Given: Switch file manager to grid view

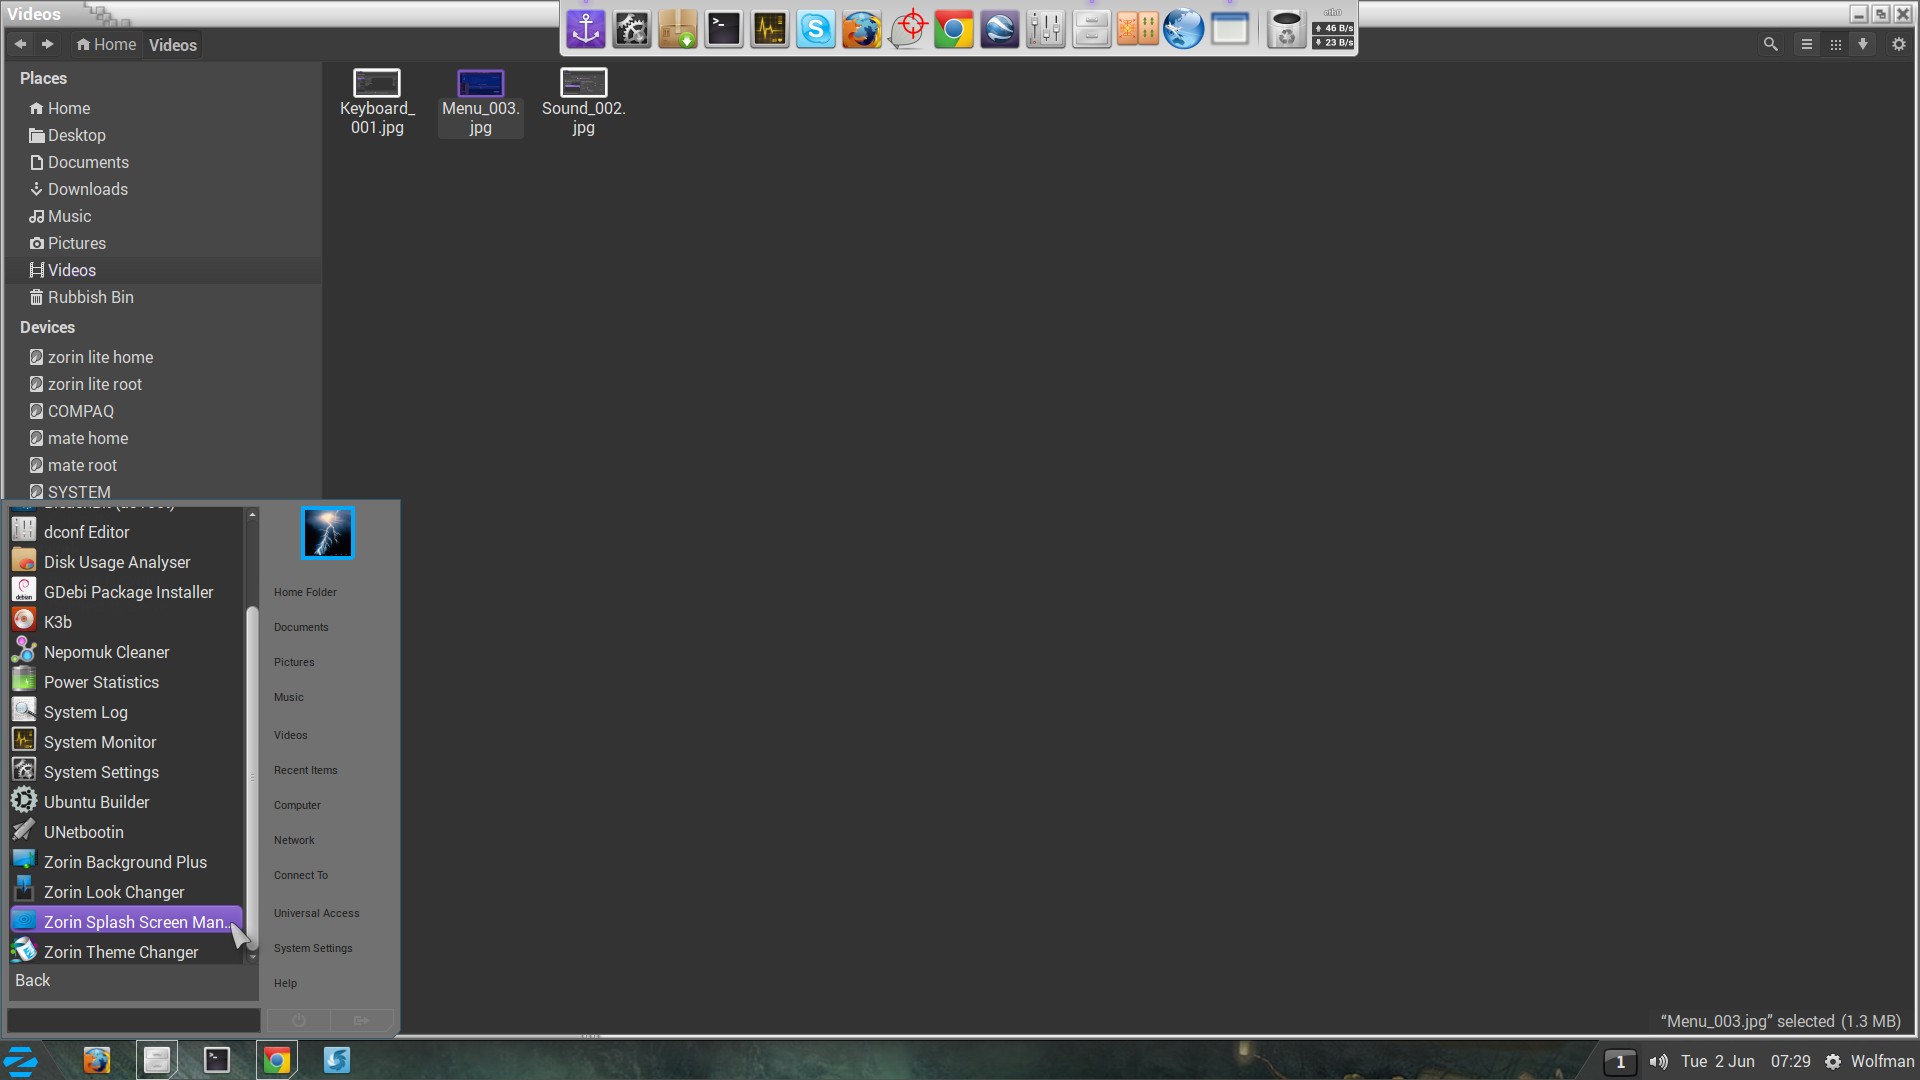Looking at the screenshot, I should 1835,44.
